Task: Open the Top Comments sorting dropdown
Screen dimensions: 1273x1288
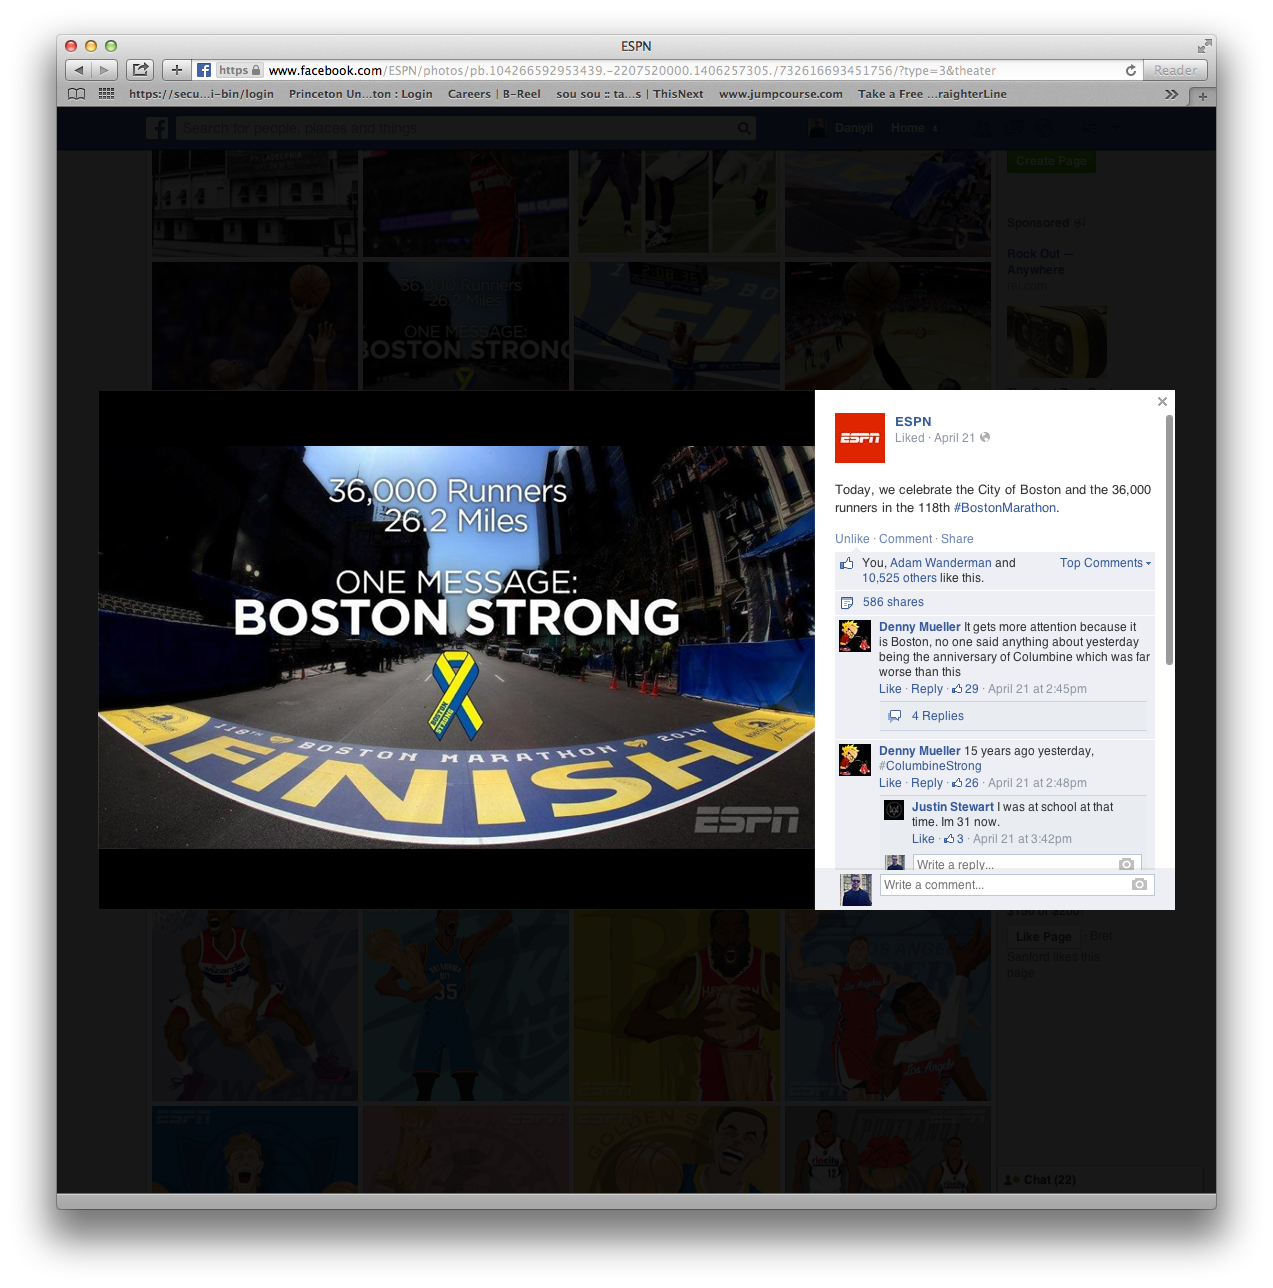Action: coord(1105,563)
